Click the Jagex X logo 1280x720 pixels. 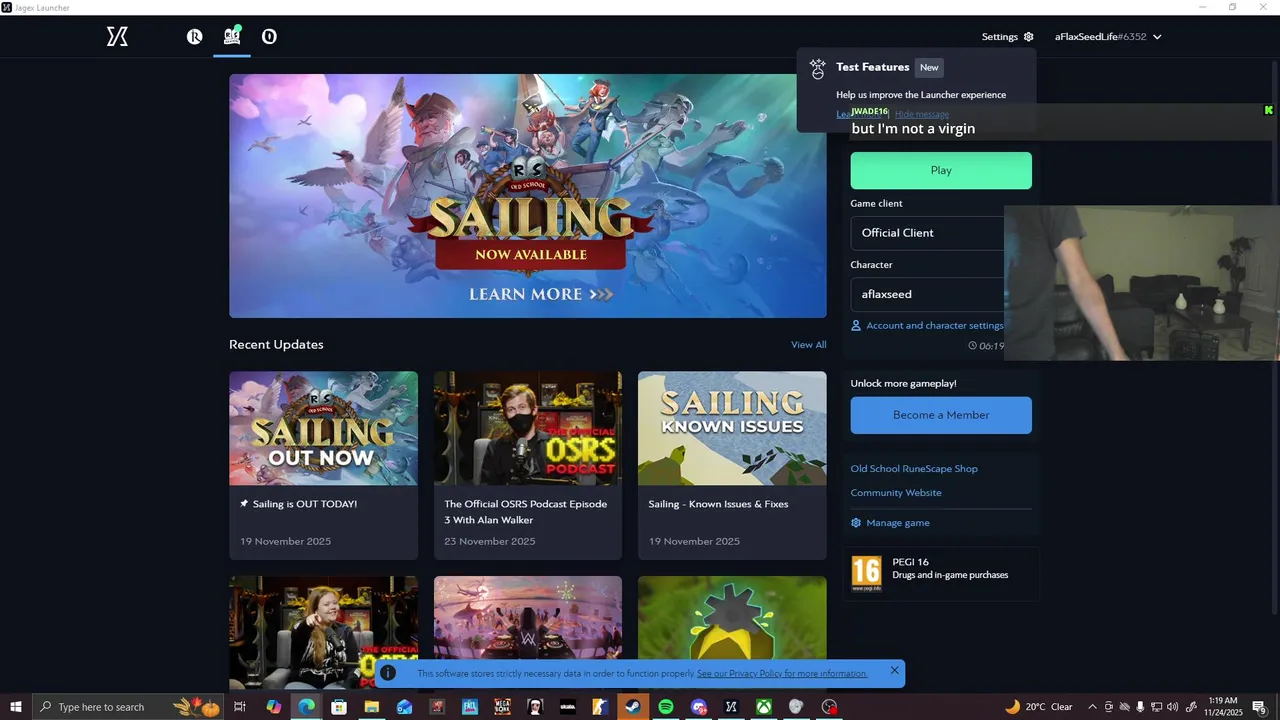point(117,37)
